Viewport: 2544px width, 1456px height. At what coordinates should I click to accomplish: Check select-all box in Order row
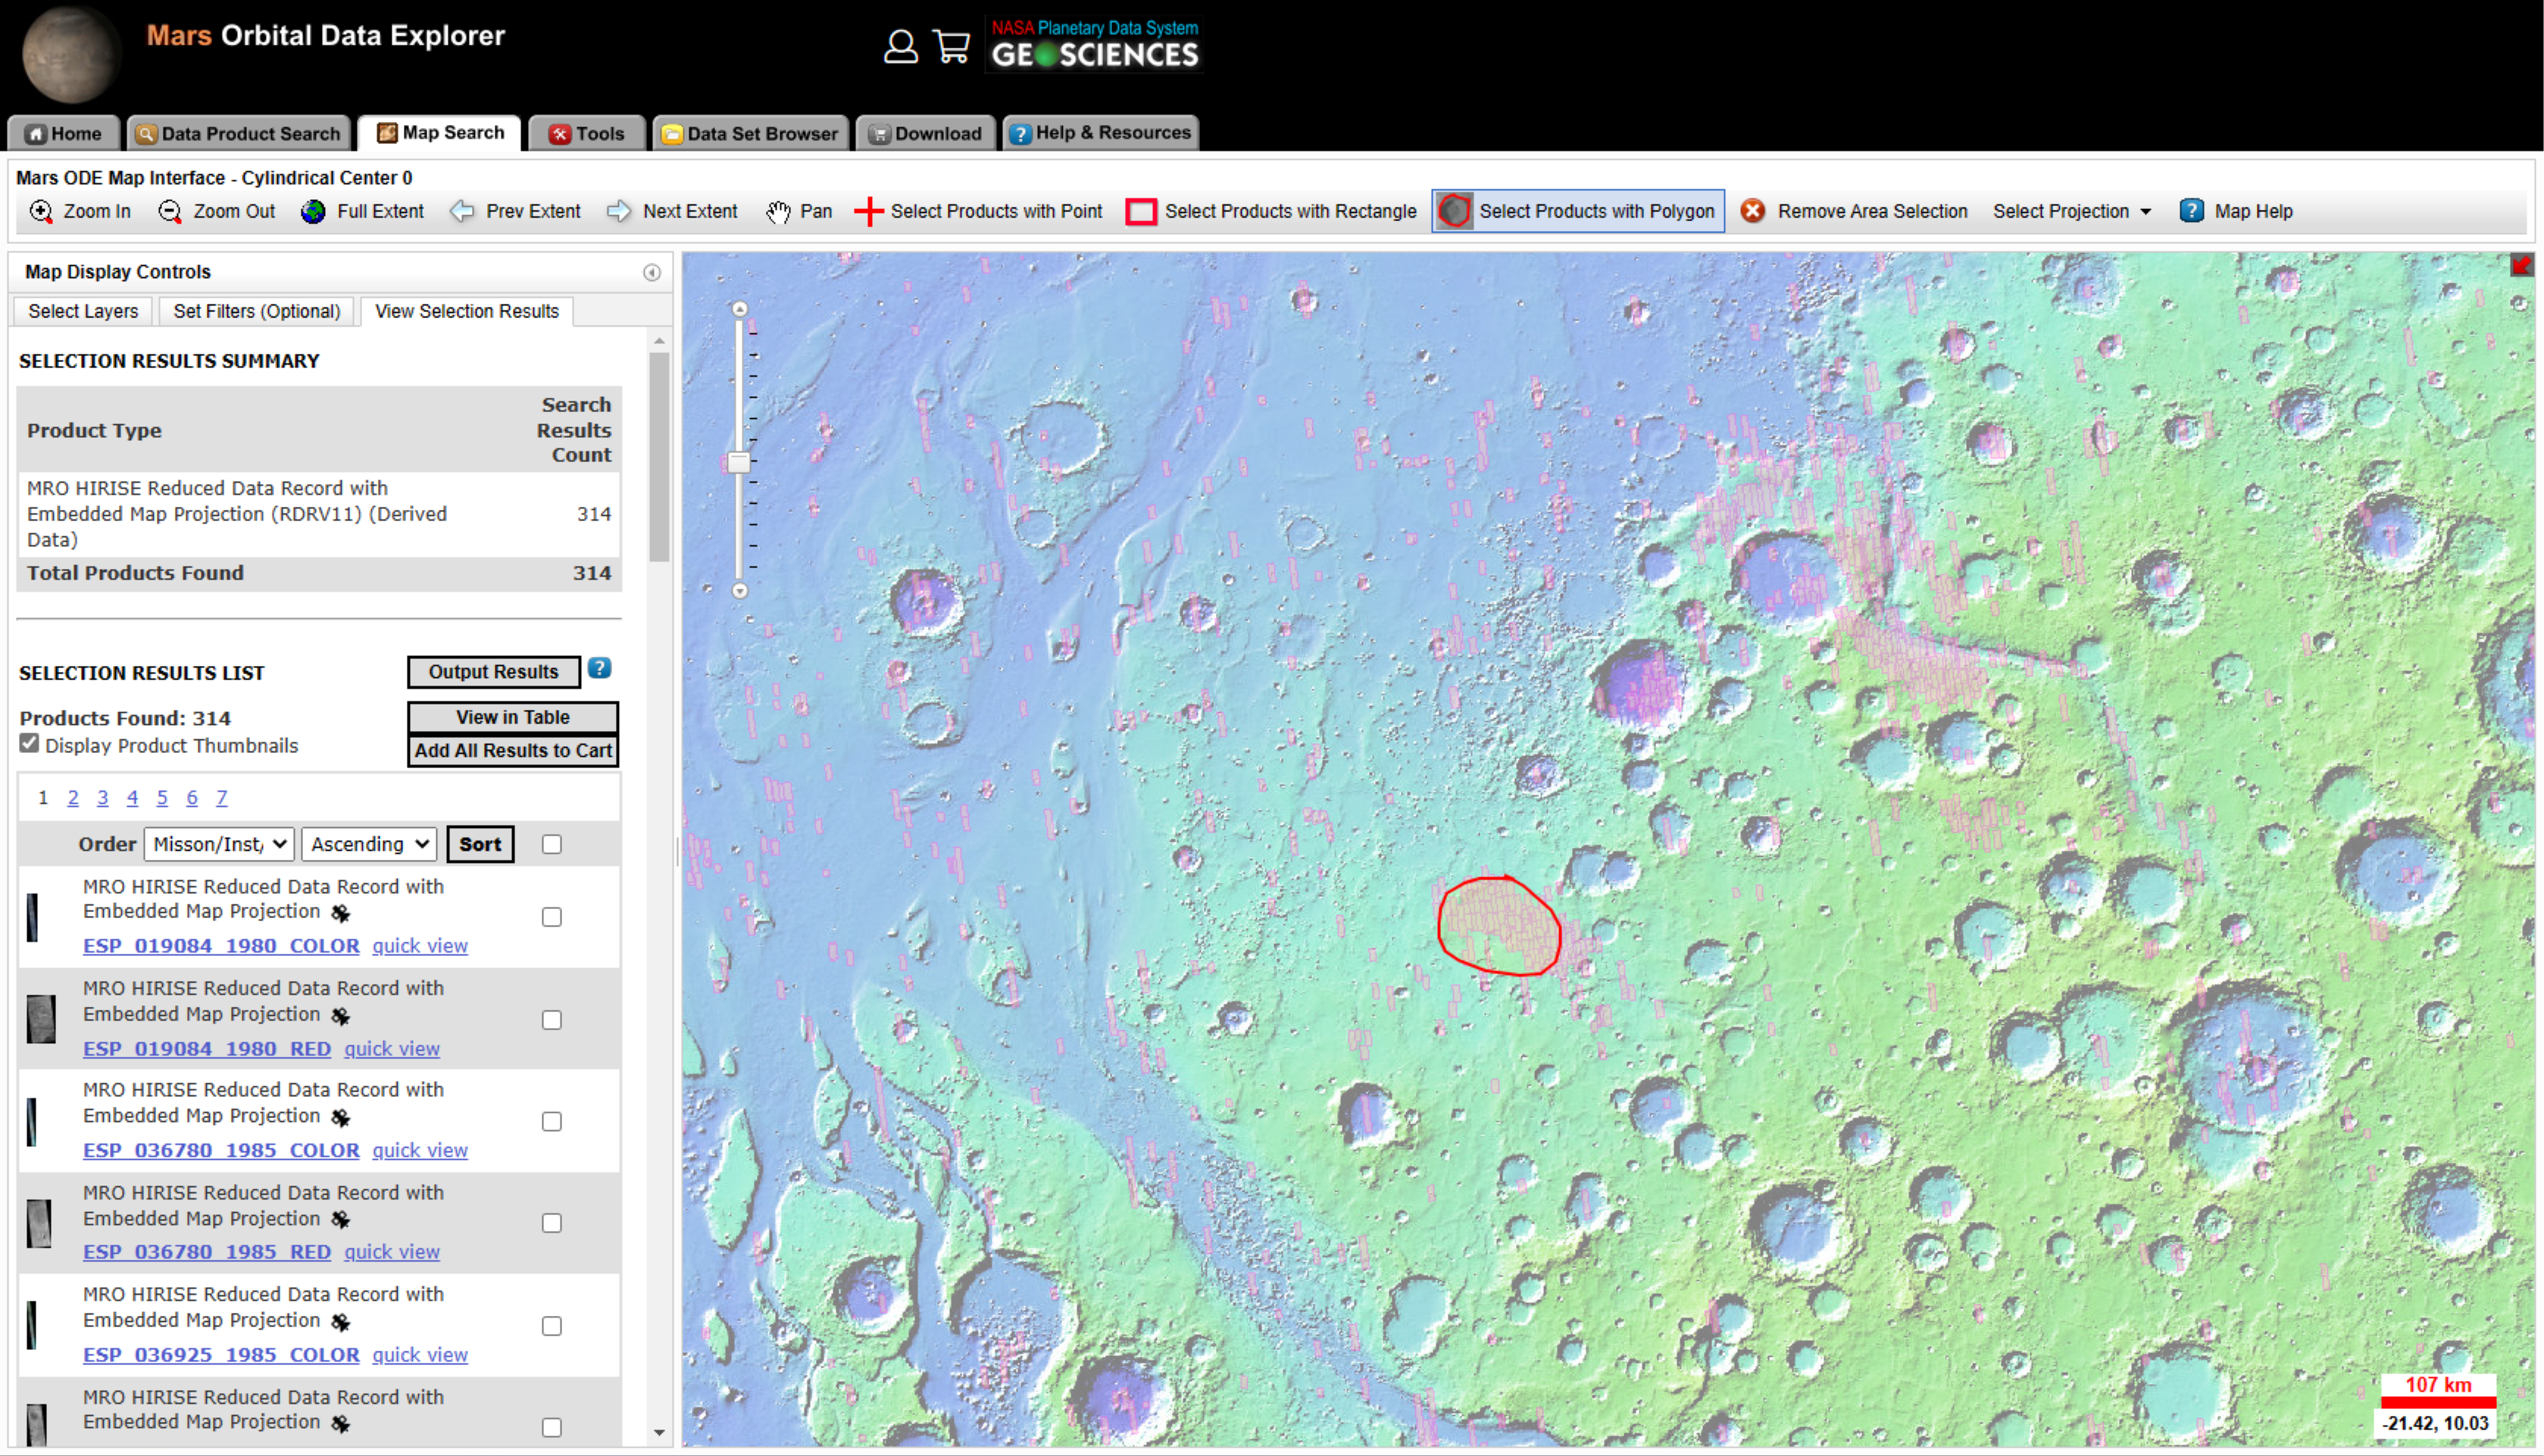point(551,844)
